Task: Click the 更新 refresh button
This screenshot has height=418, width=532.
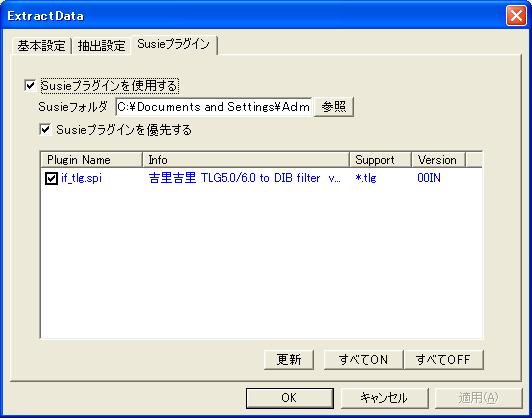Action: [x=289, y=359]
